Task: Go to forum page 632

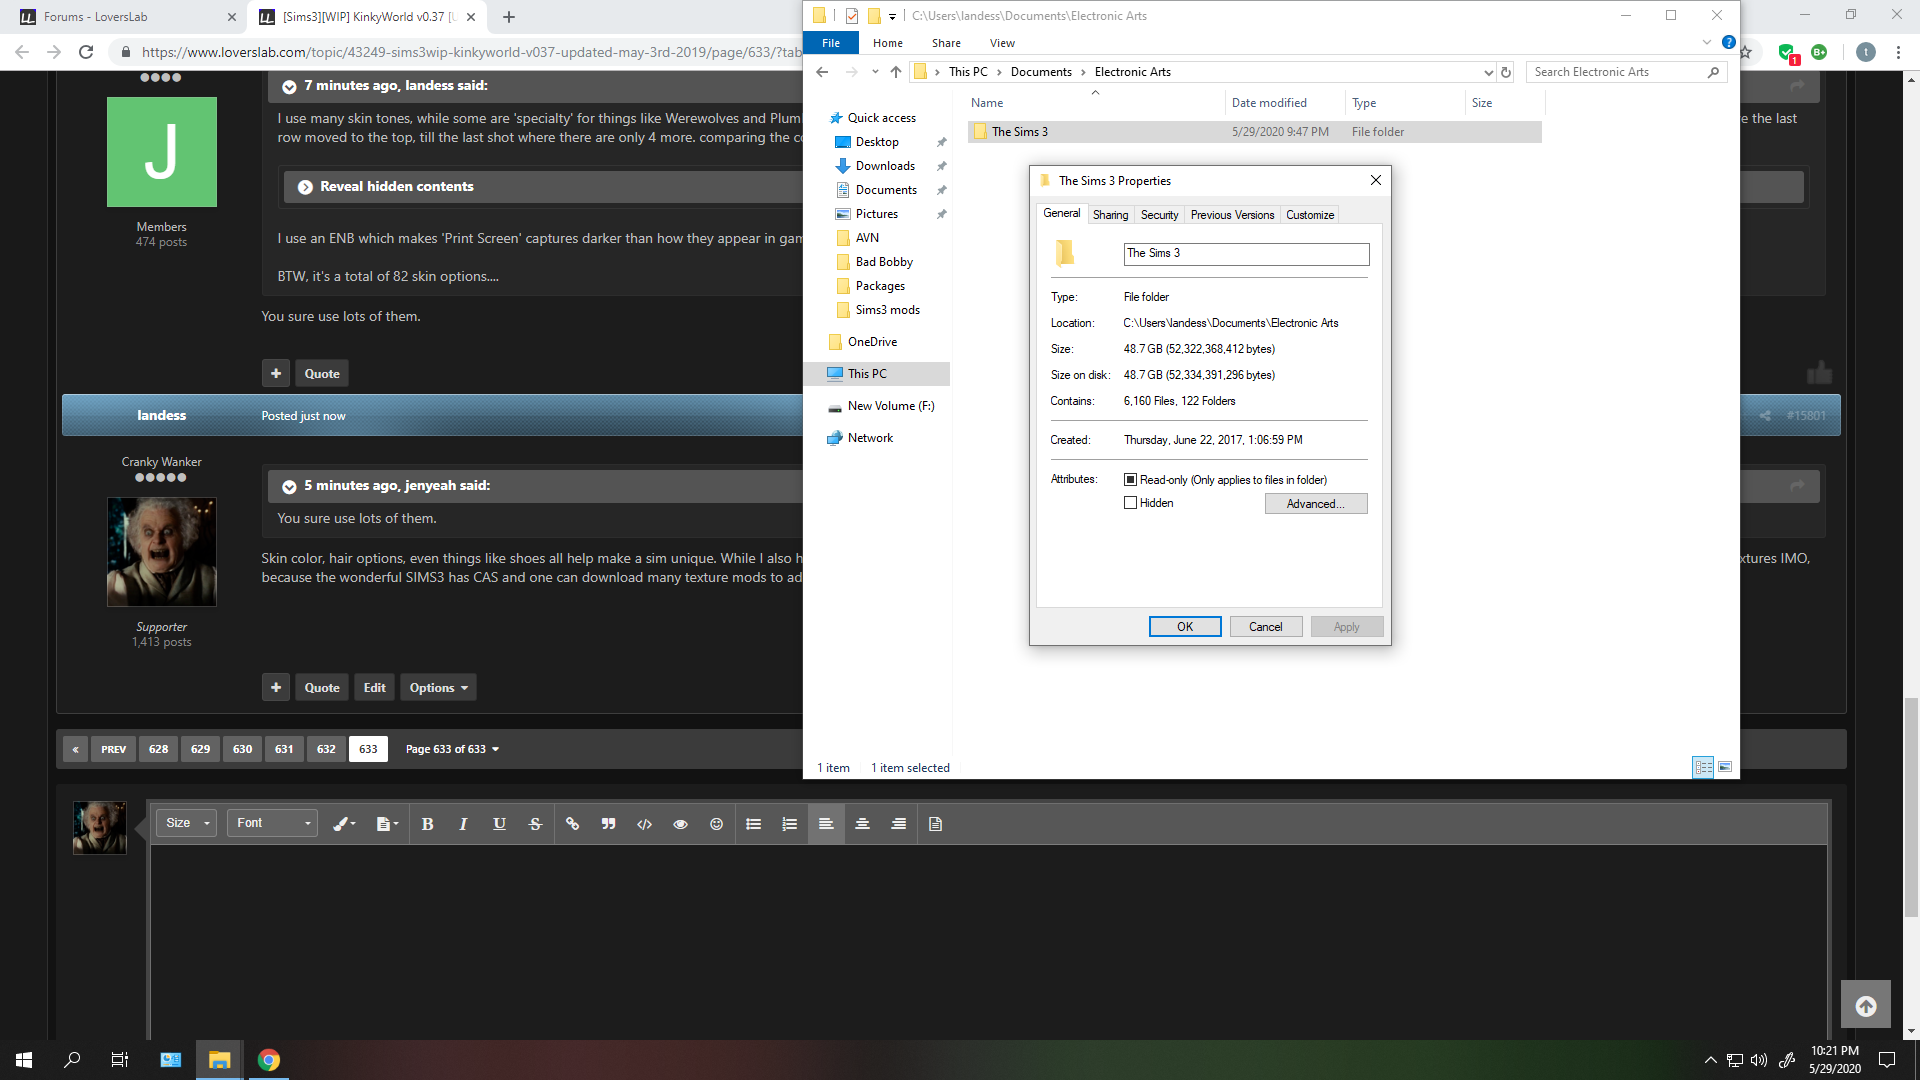Action: click(326, 749)
